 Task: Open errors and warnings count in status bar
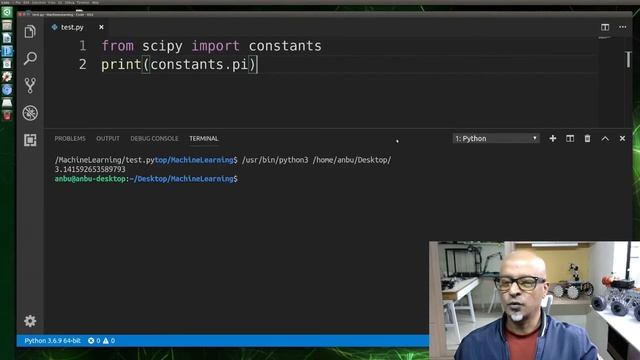(x=101, y=340)
